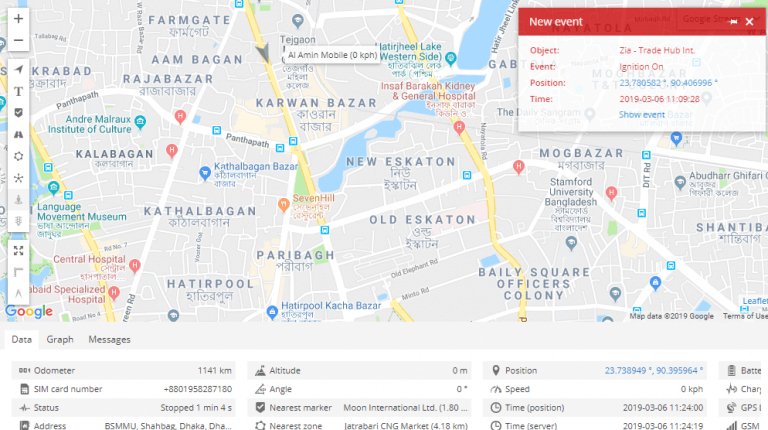Toggle markers visibility shield icon

(x=18, y=113)
